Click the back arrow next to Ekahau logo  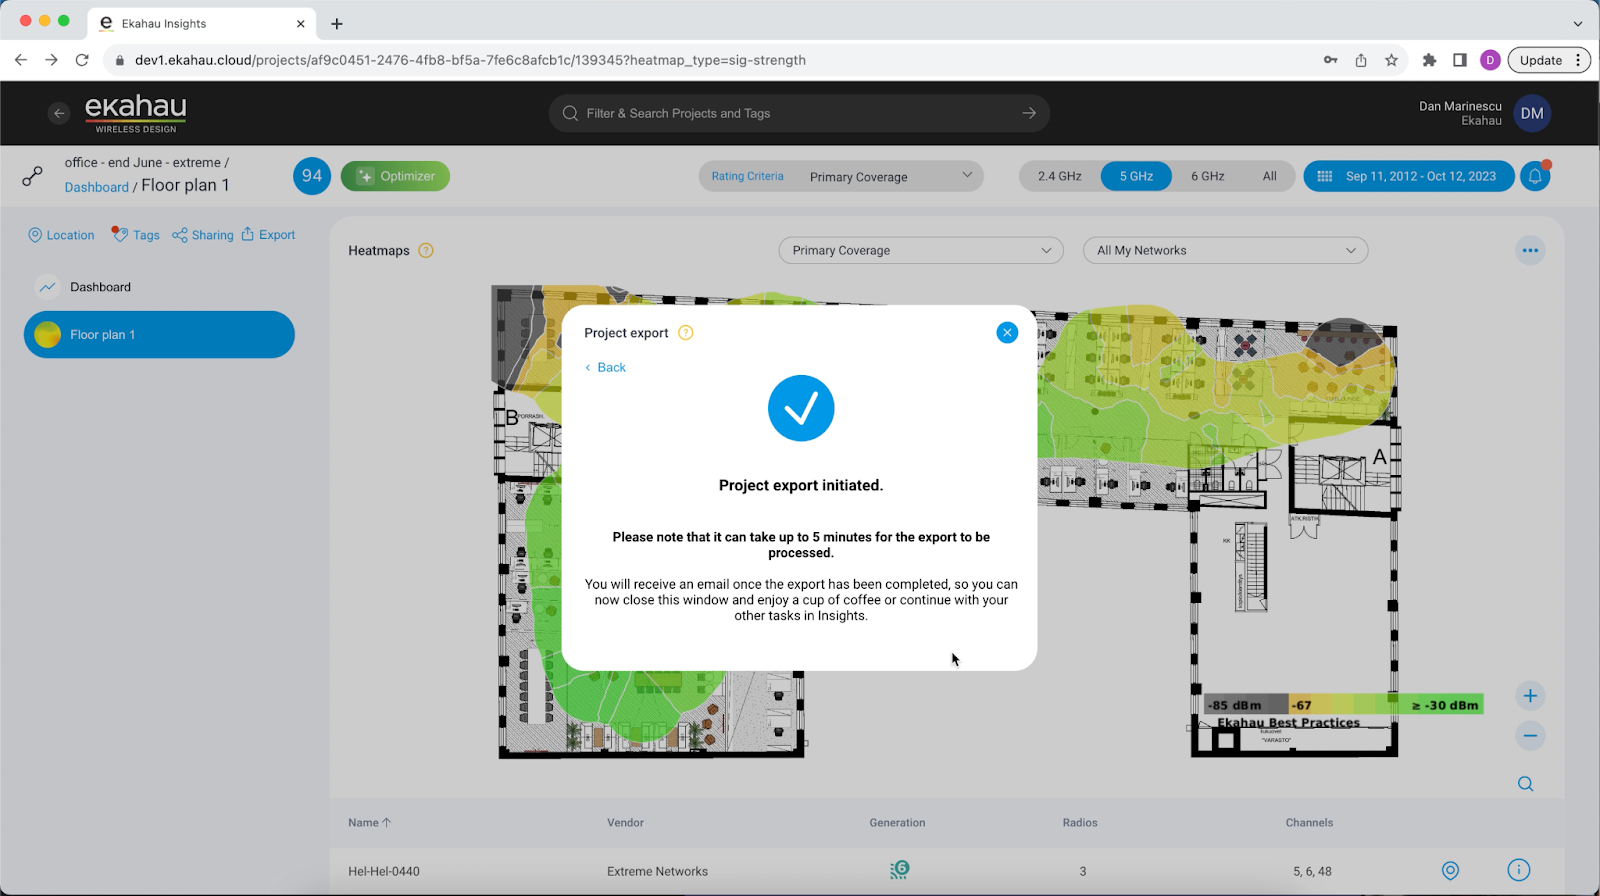click(59, 113)
